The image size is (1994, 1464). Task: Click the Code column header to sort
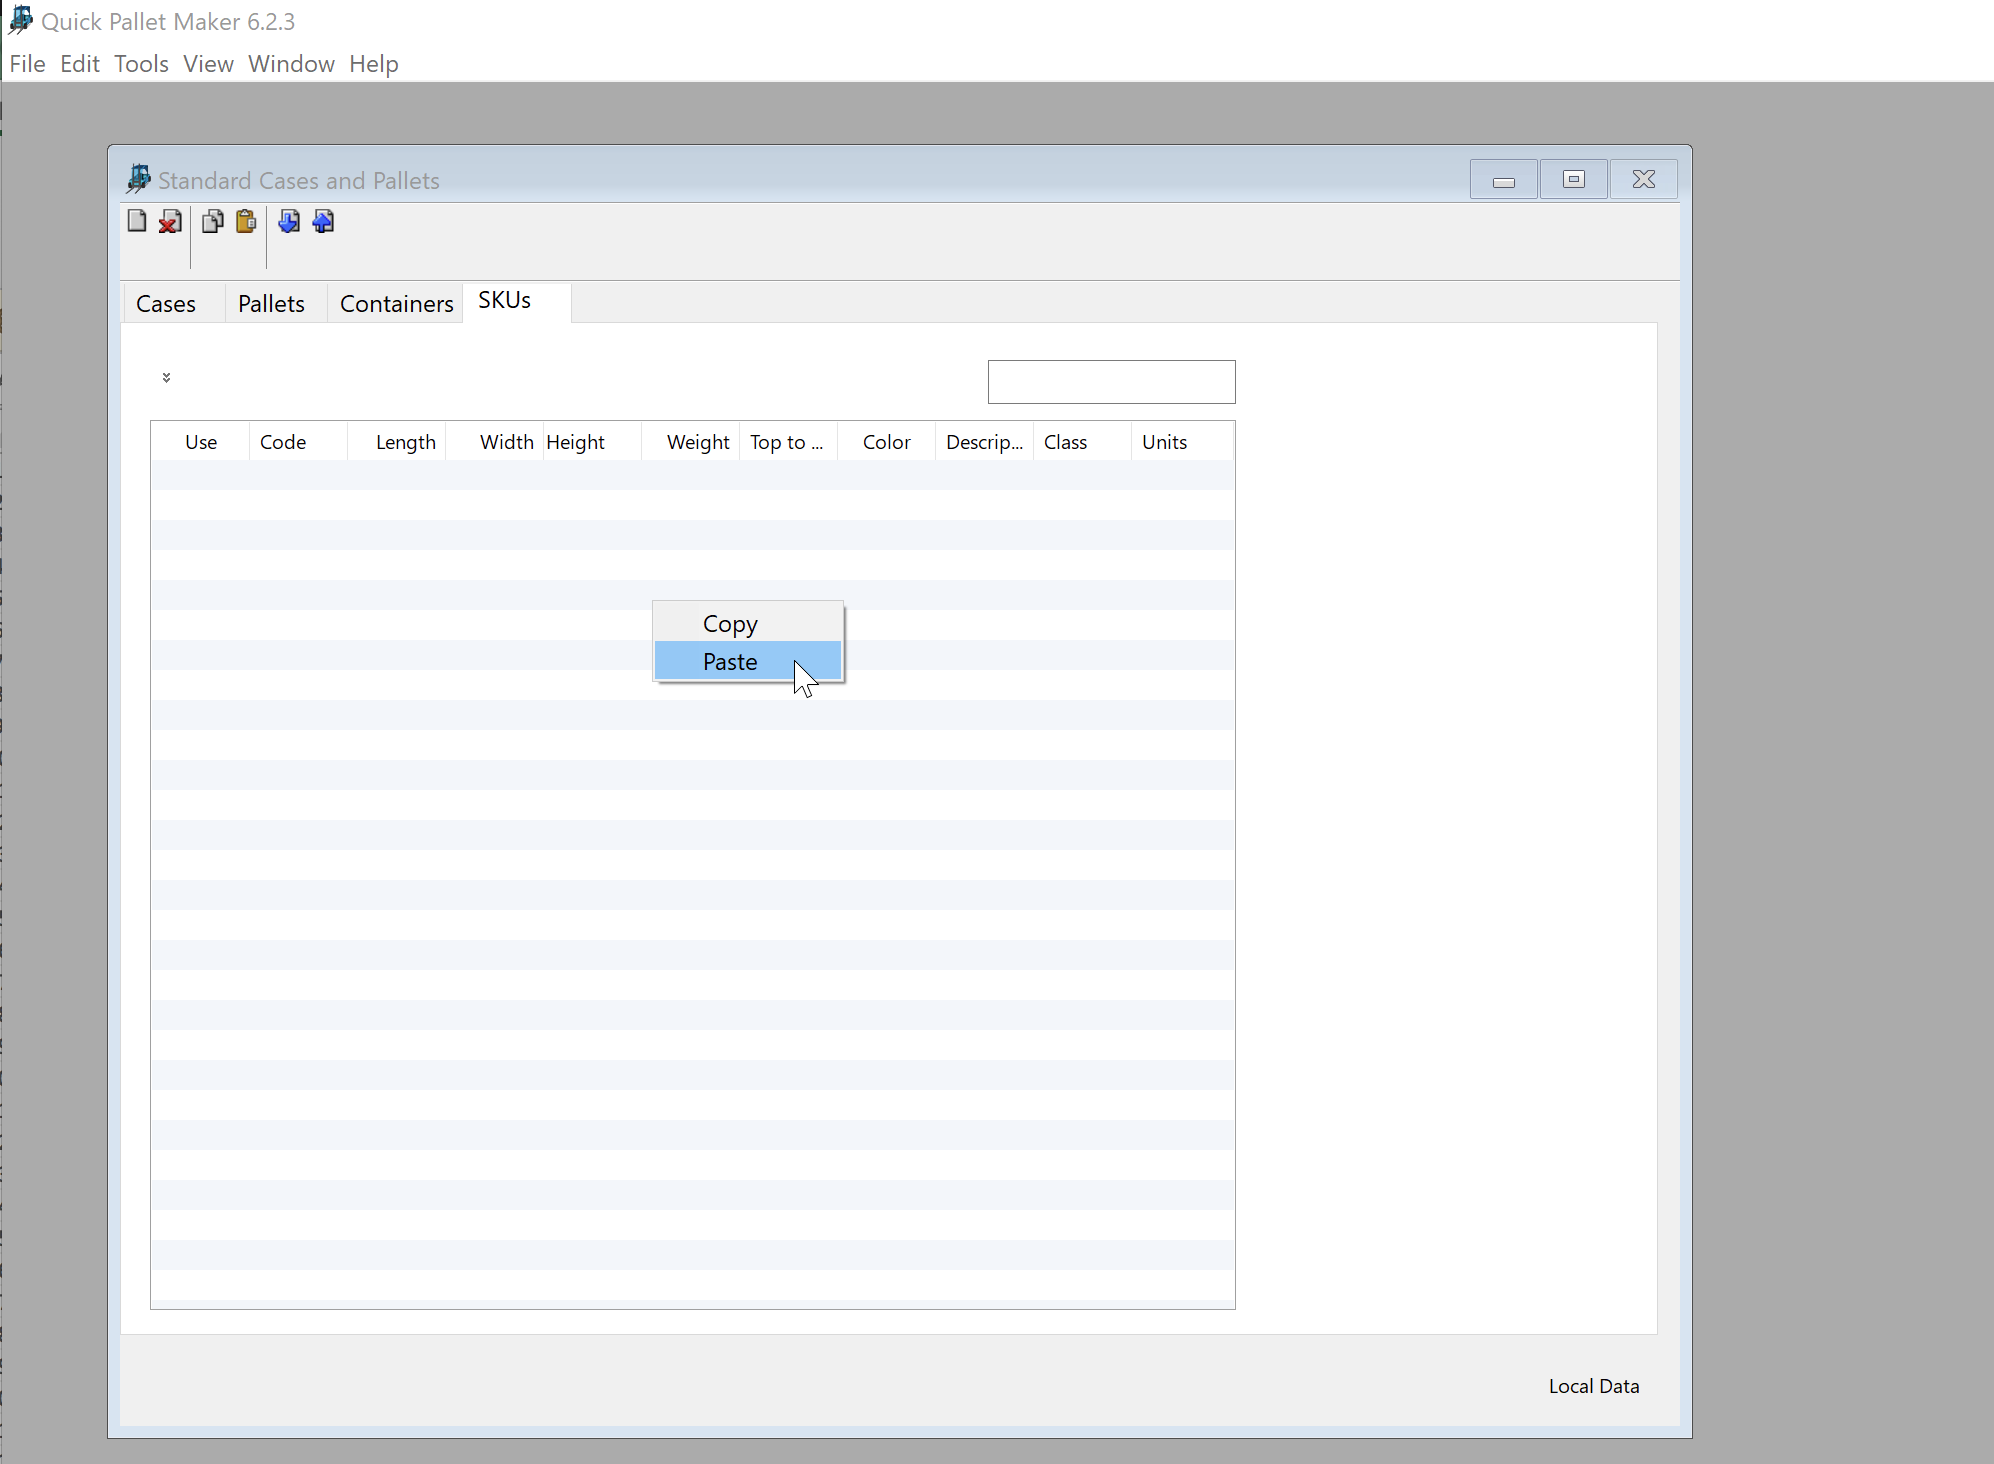coord(282,441)
